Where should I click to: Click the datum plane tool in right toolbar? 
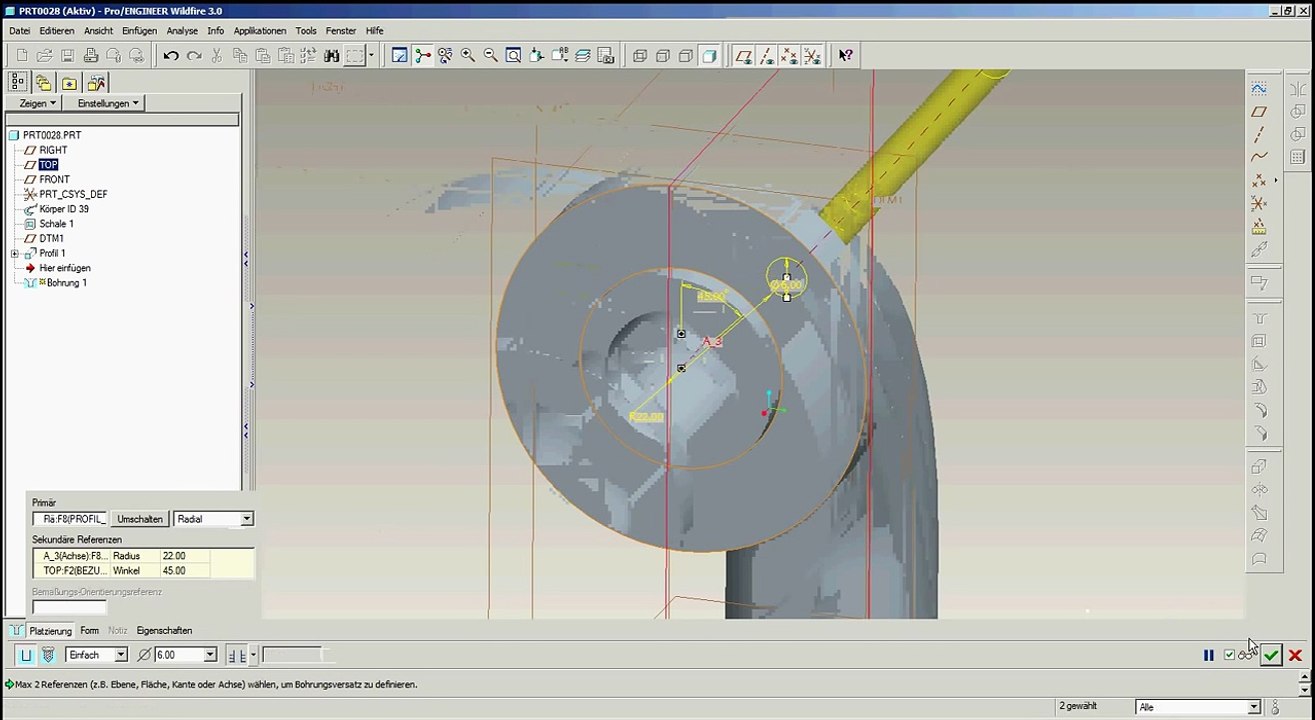[1260, 112]
